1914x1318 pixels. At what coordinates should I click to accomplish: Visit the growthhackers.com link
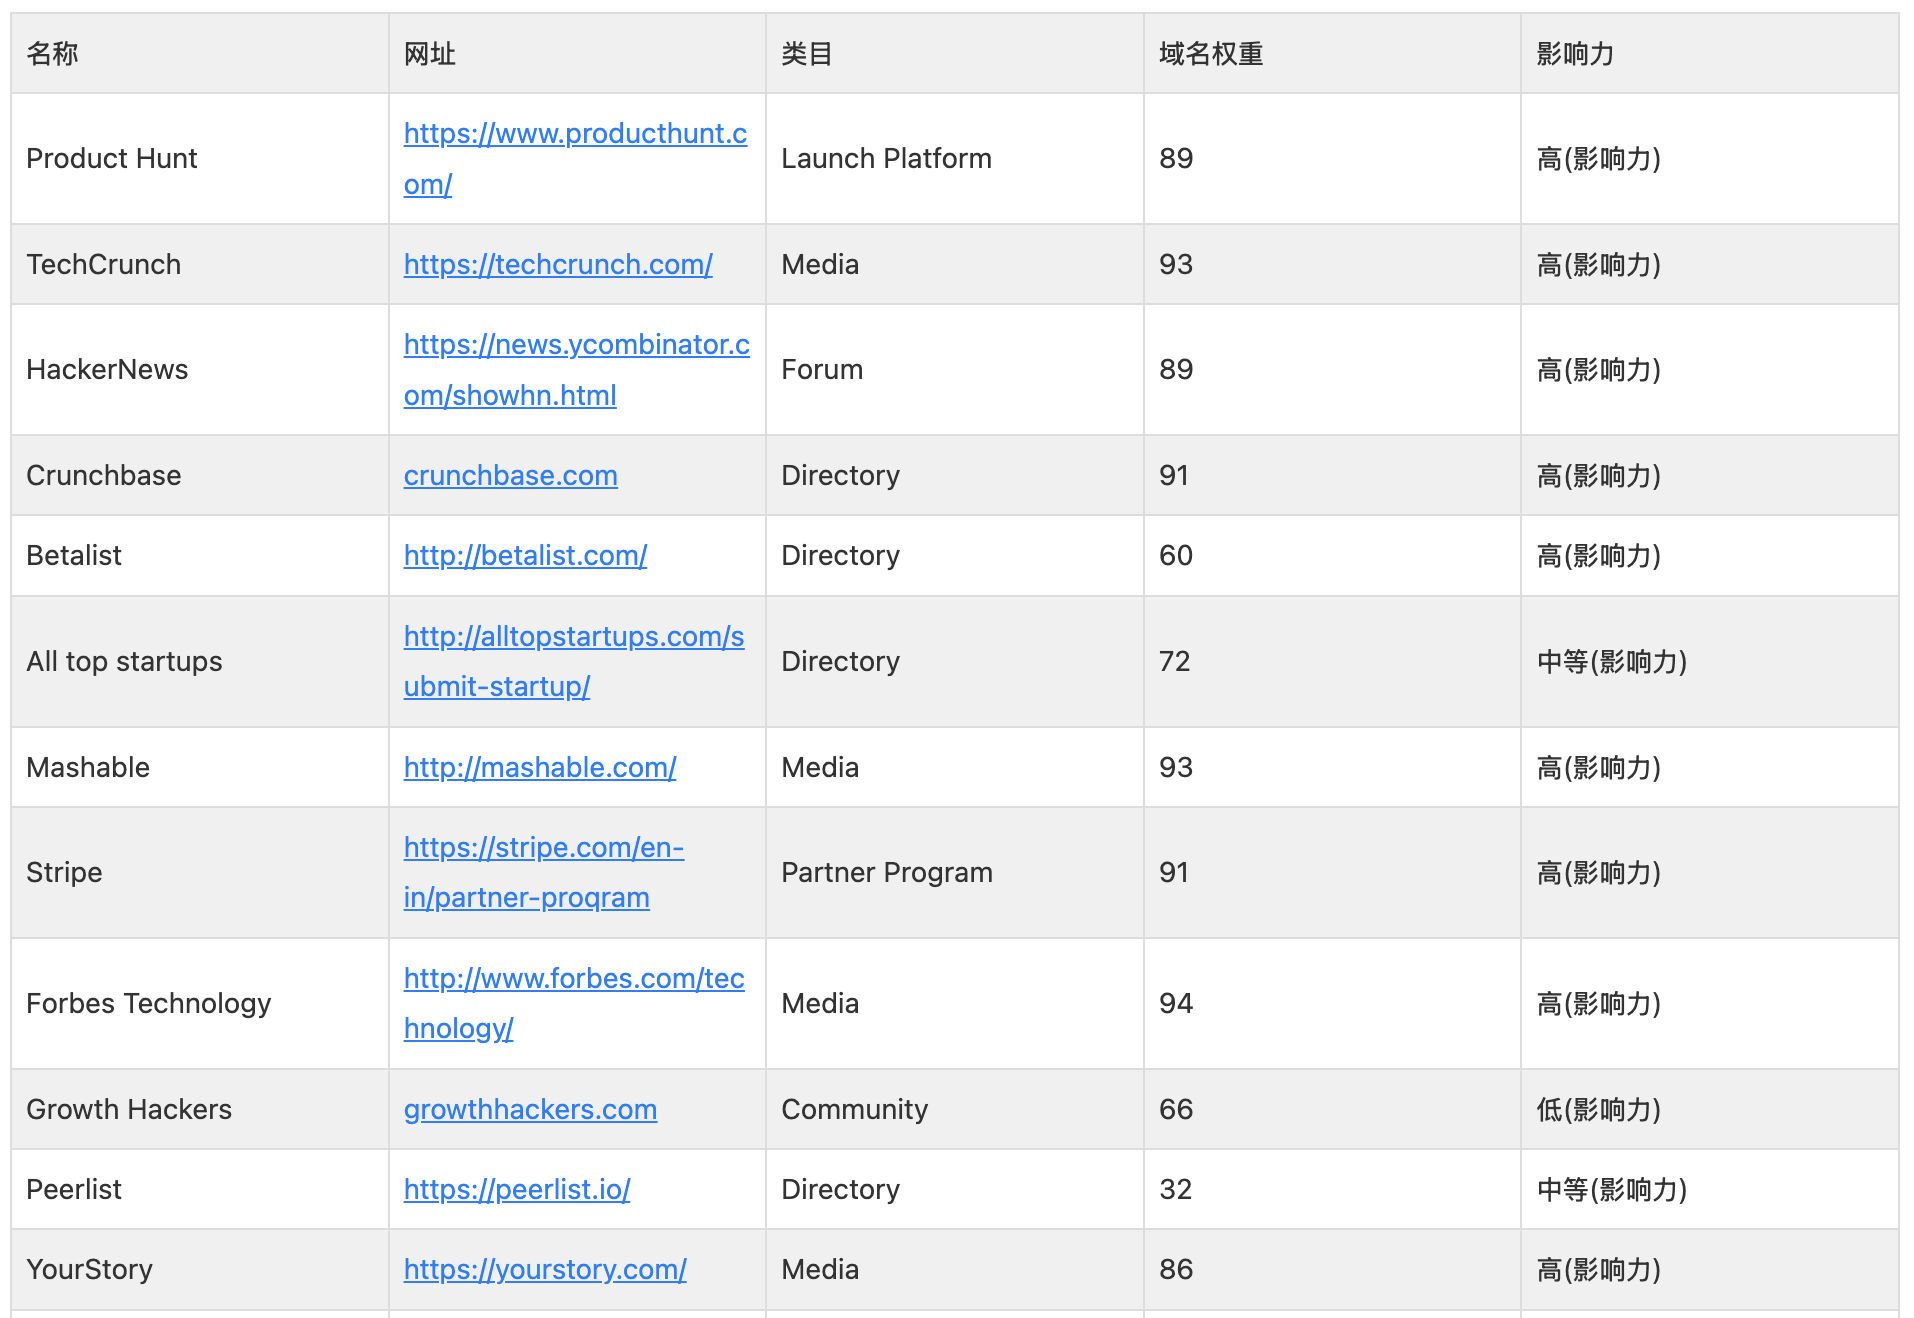pyautogui.click(x=530, y=1109)
